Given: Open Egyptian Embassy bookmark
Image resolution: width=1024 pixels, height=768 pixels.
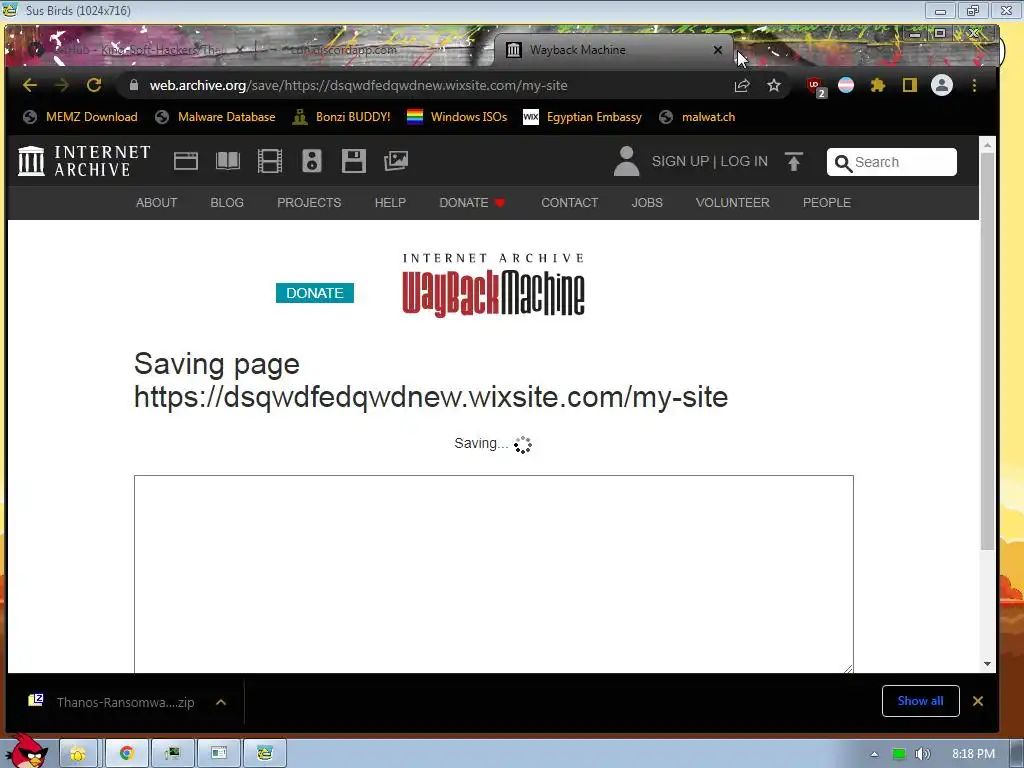Looking at the screenshot, I should click(583, 117).
